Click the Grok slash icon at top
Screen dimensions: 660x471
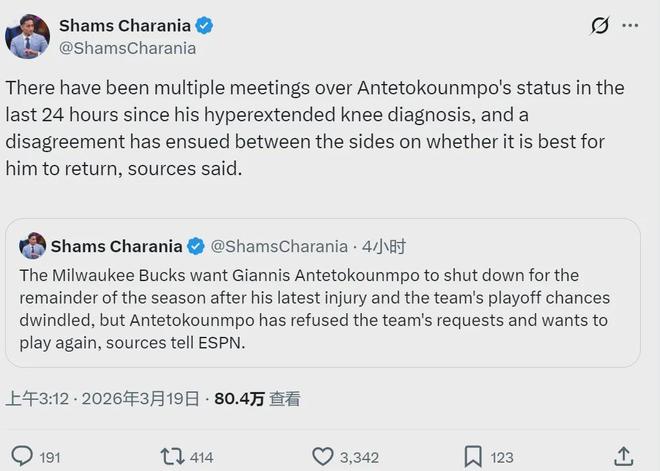600,26
